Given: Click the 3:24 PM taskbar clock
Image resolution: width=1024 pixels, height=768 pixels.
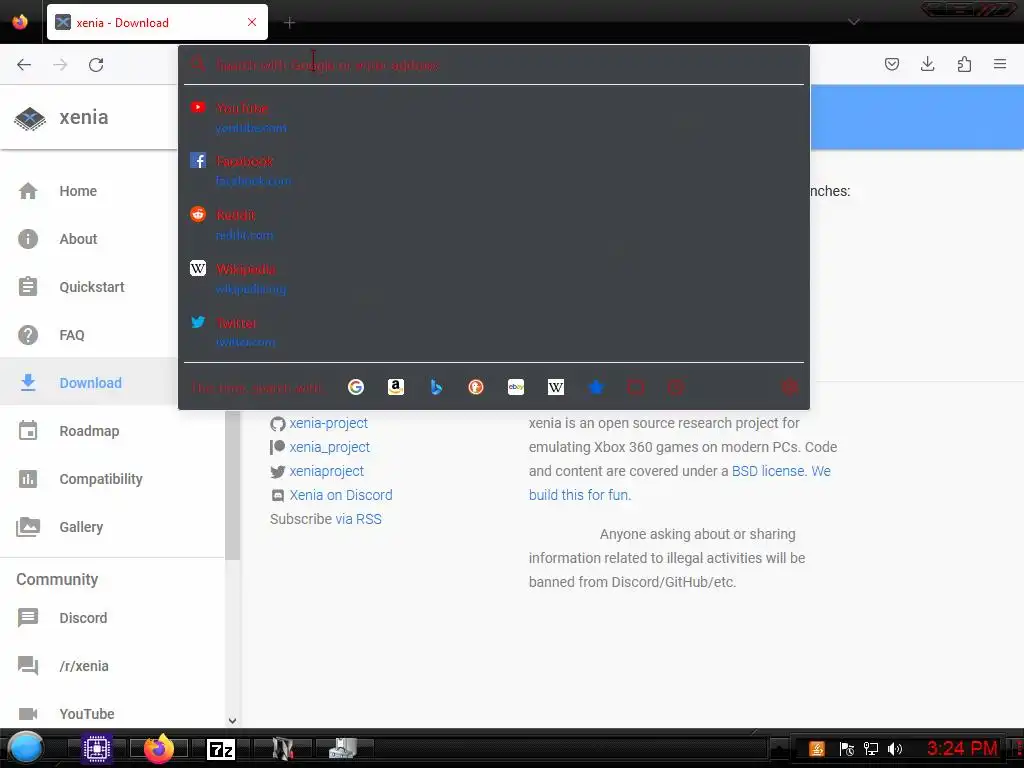Looking at the screenshot, I should pos(963,748).
